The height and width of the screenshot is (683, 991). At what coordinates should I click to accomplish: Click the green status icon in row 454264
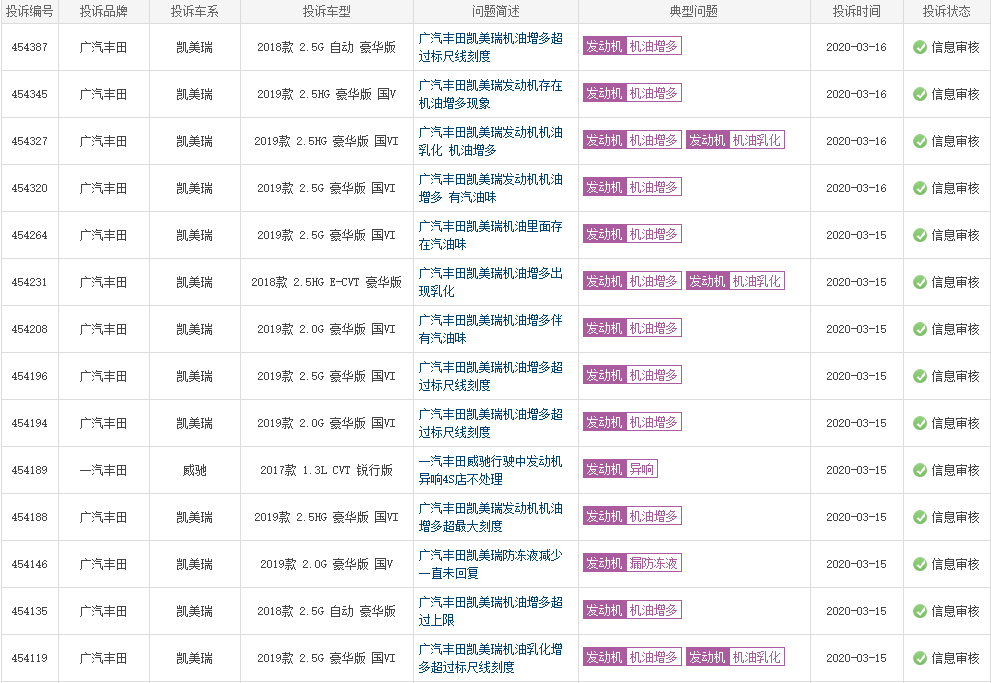coord(920,235)
